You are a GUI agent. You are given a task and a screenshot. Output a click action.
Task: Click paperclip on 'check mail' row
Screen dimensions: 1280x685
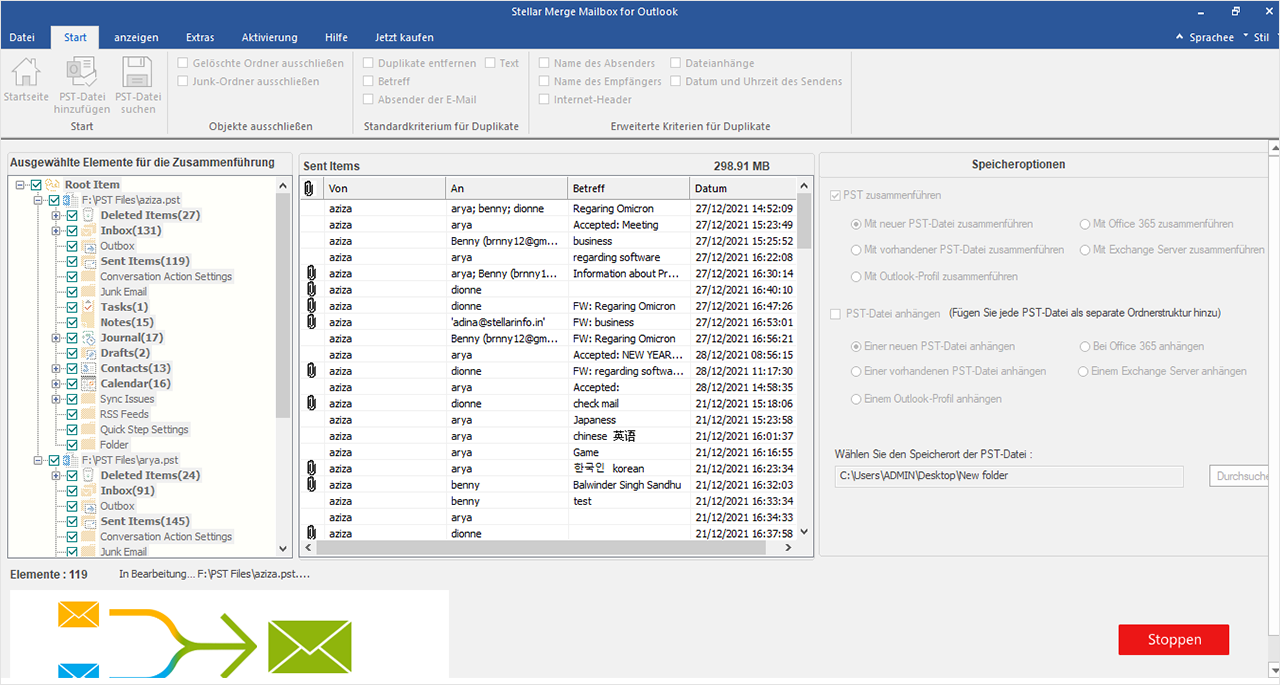tap(309, 403)
